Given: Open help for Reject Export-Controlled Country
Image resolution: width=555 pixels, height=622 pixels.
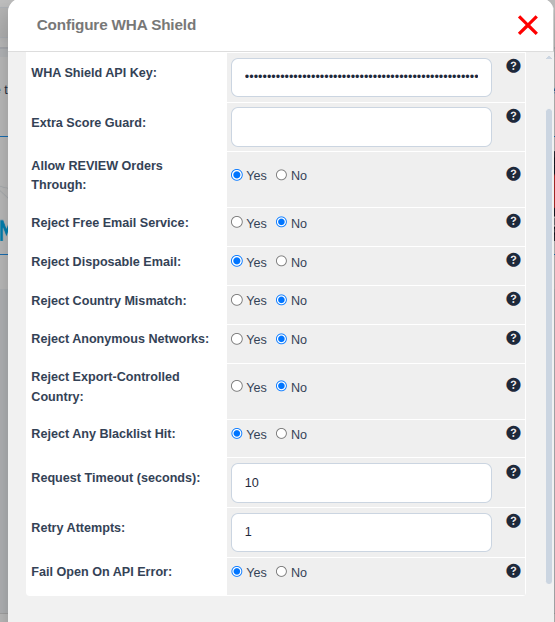Looking at the screenshot, I should pos(513,385).
